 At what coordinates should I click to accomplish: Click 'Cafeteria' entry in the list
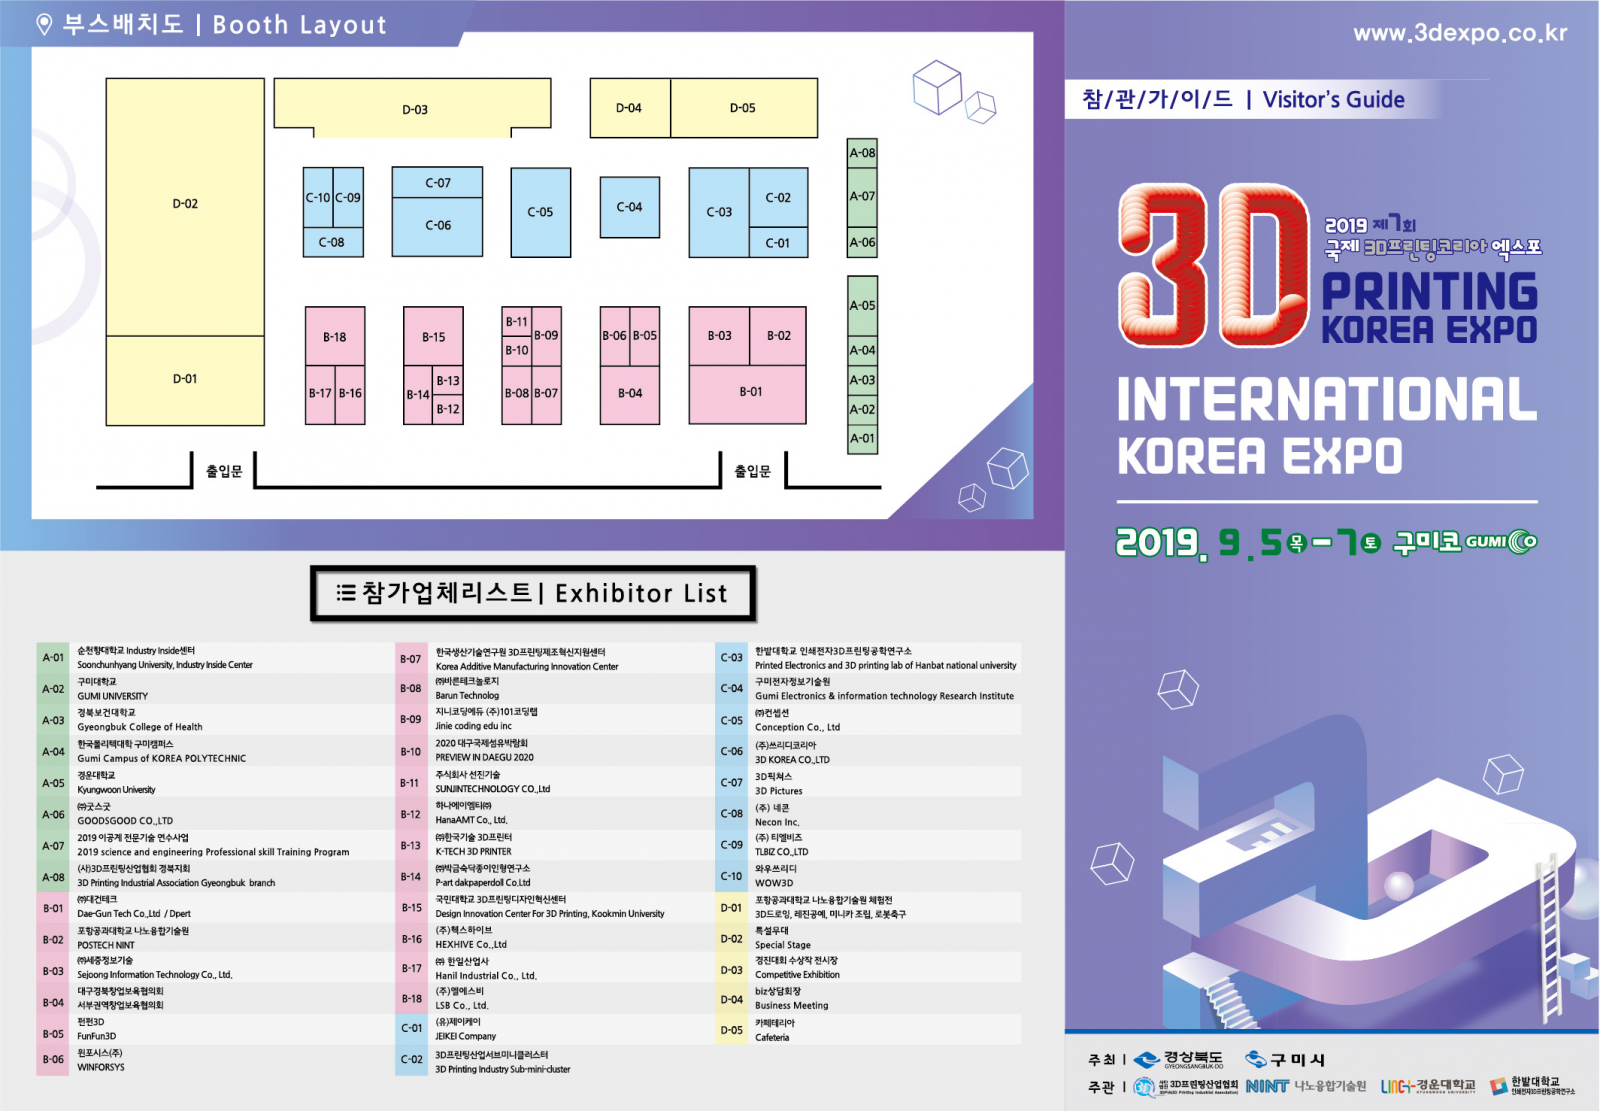click(772, 1038)
